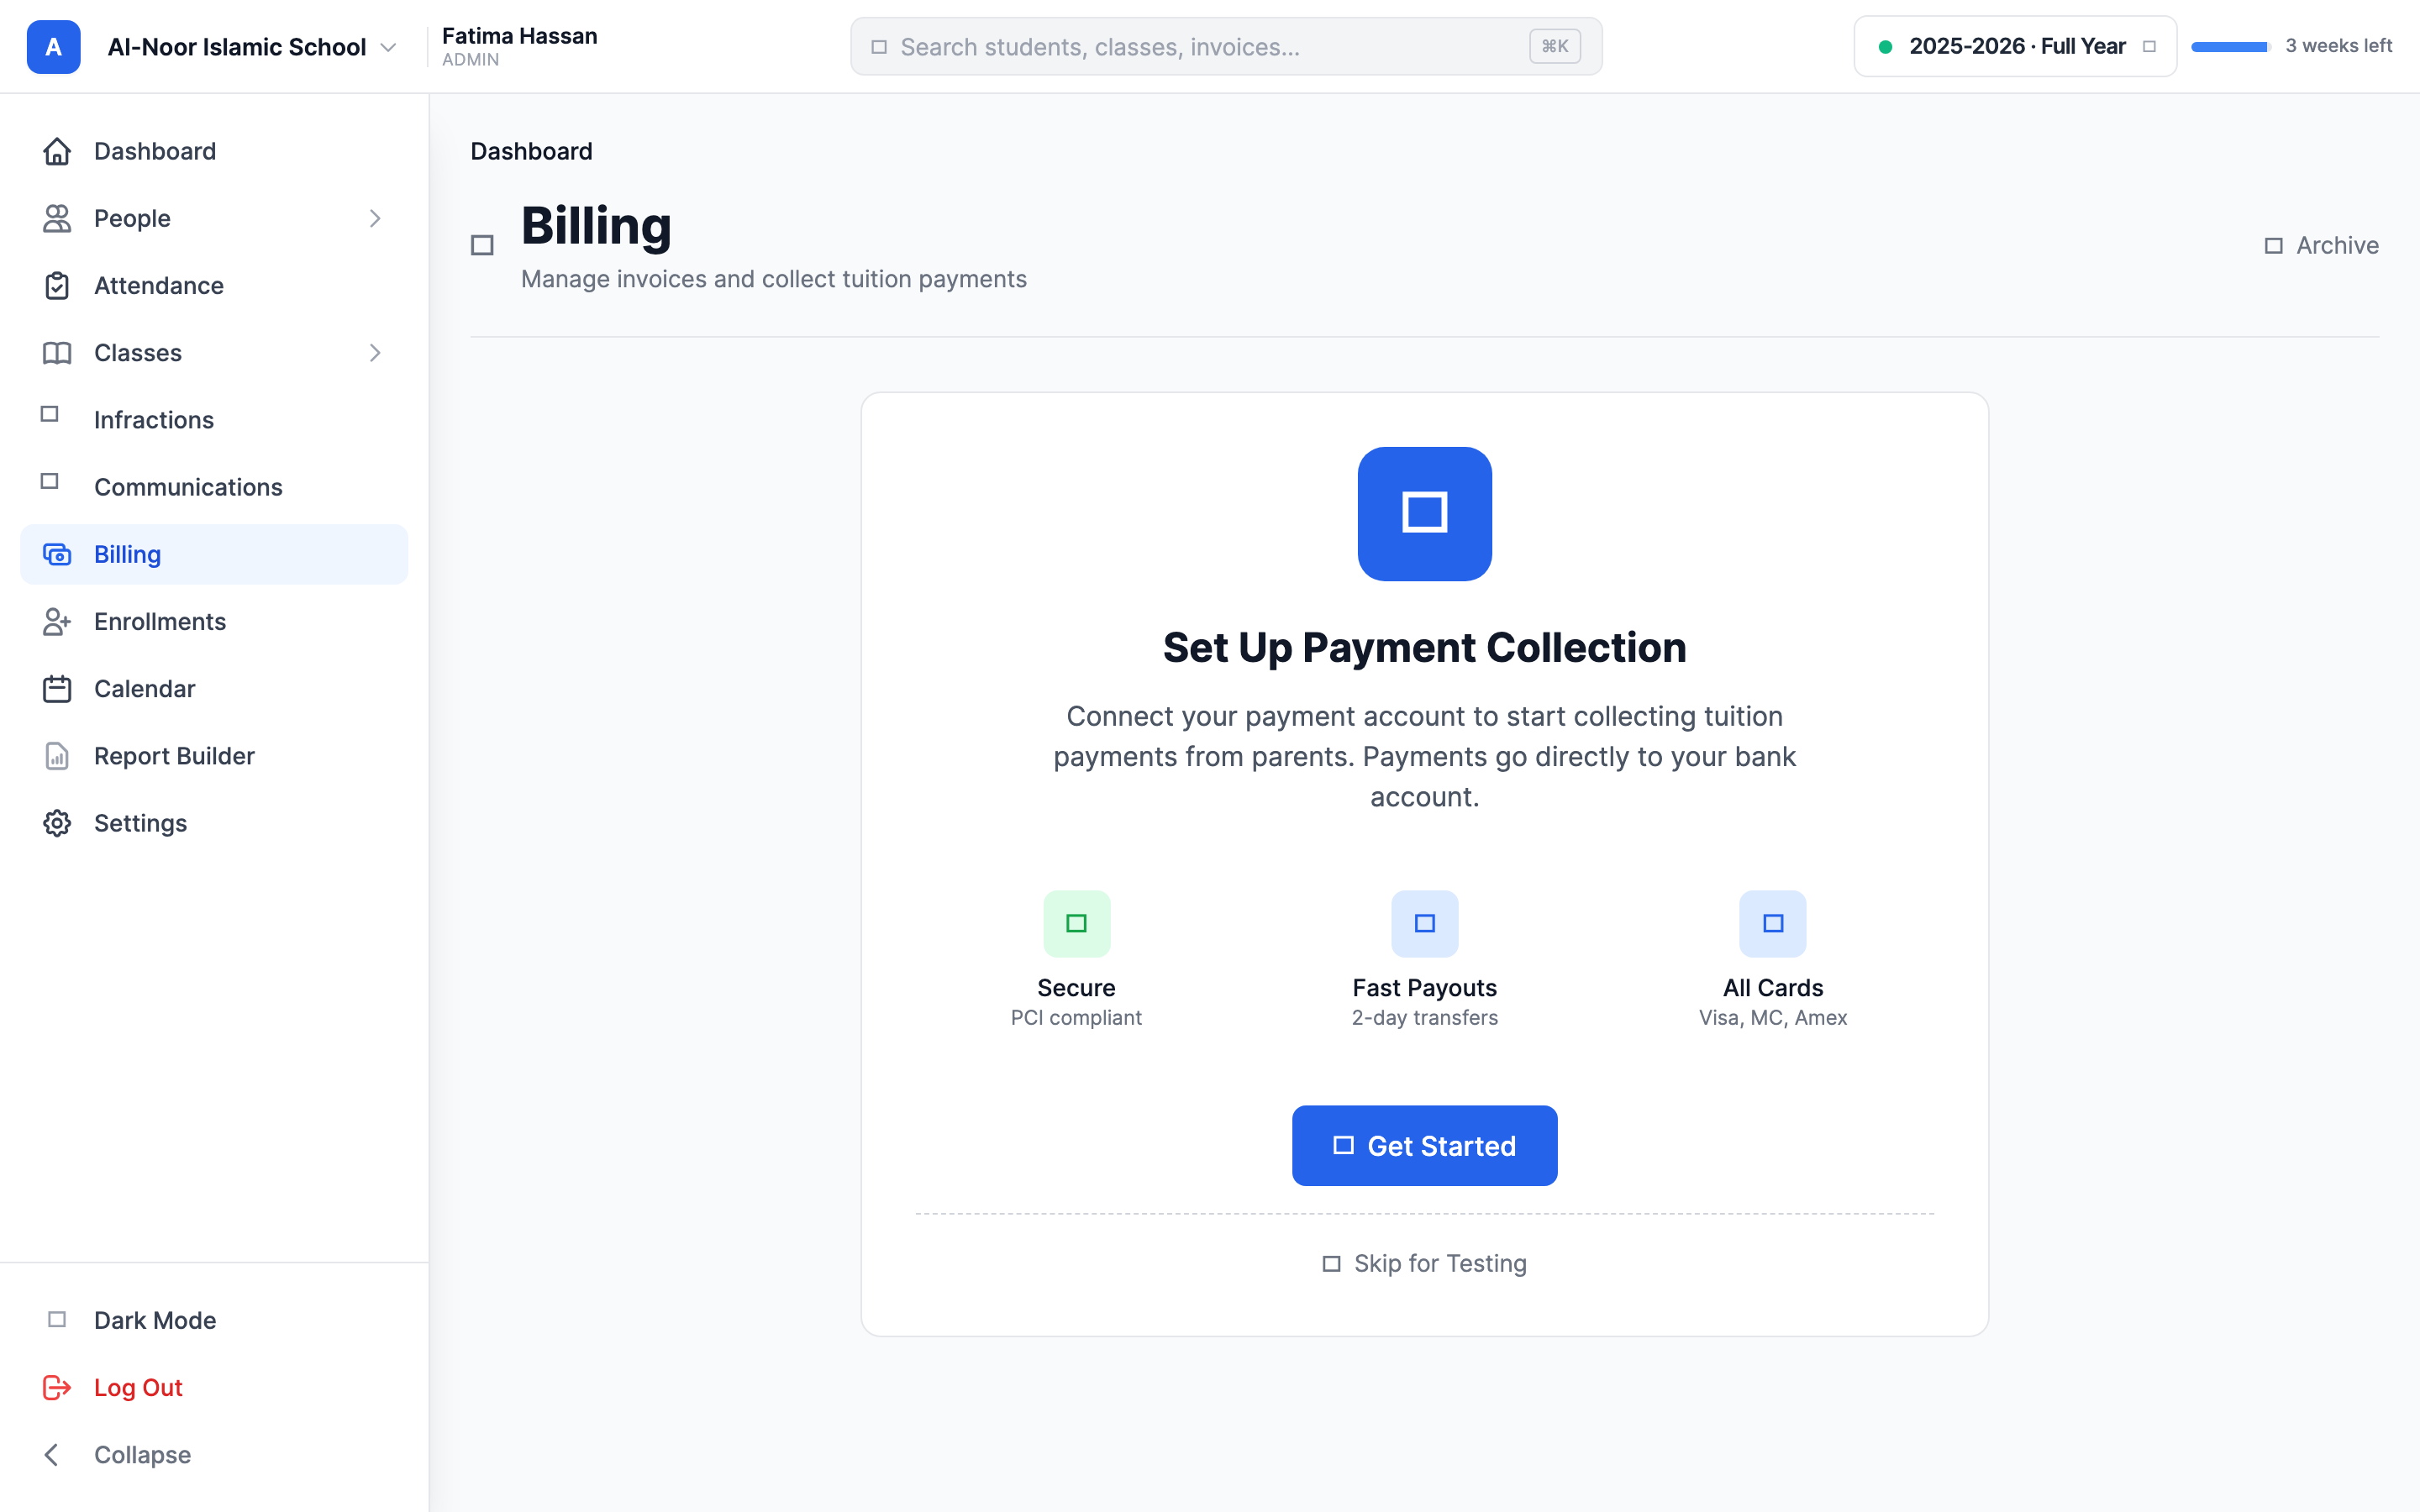This screenshot has width=2420, height=1512.
Task: Click the Archive icon at top right
Action: [2273, 245]
